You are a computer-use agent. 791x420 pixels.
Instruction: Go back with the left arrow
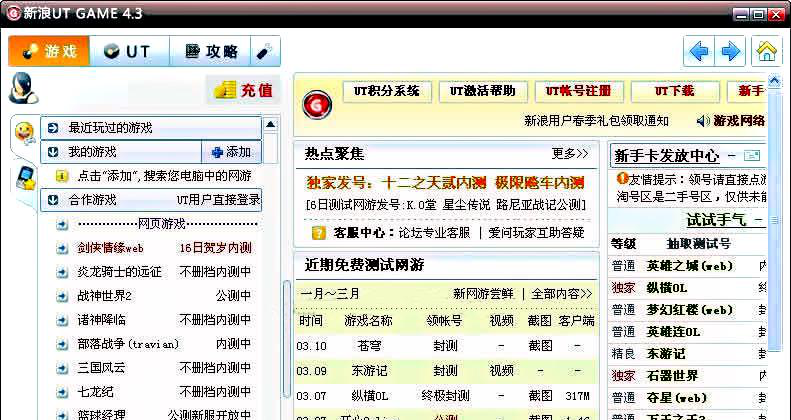click(x=699, y=51)
